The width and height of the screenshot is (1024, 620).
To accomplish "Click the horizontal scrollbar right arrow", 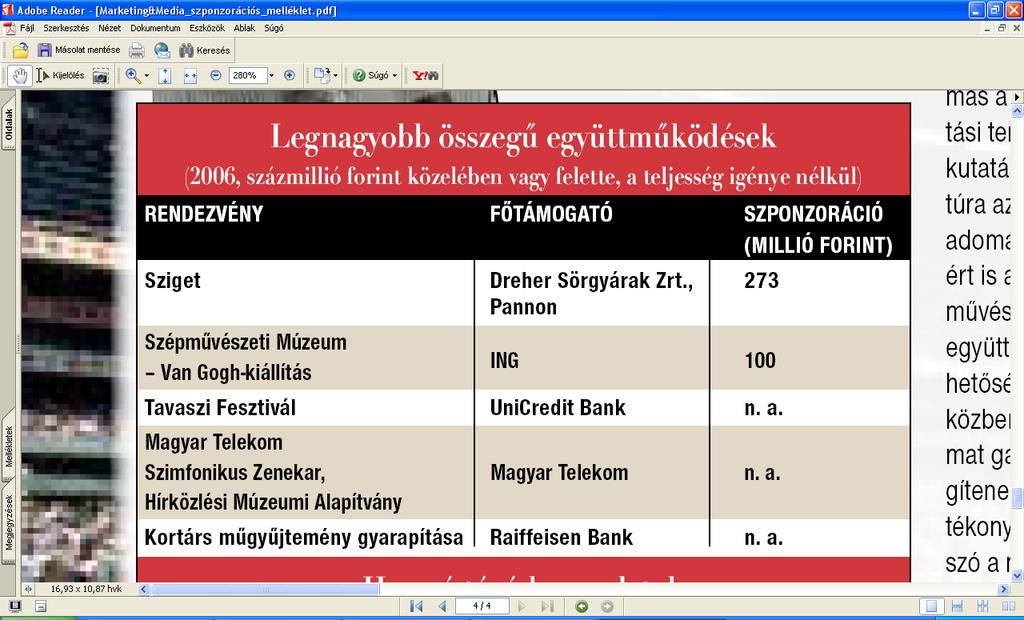I will pyautogui.click(x=1004, y=589).
